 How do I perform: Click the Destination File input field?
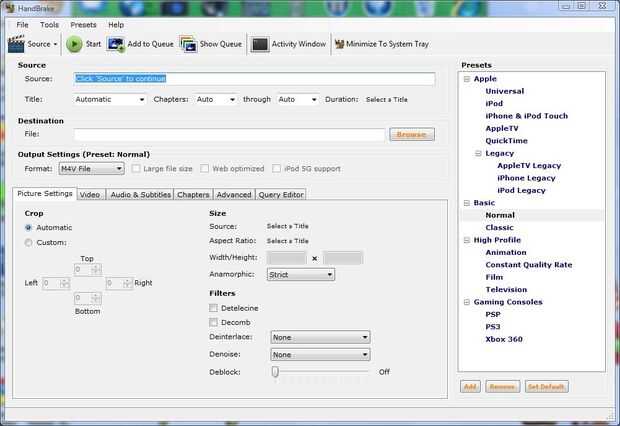click(x=229, y=134)
